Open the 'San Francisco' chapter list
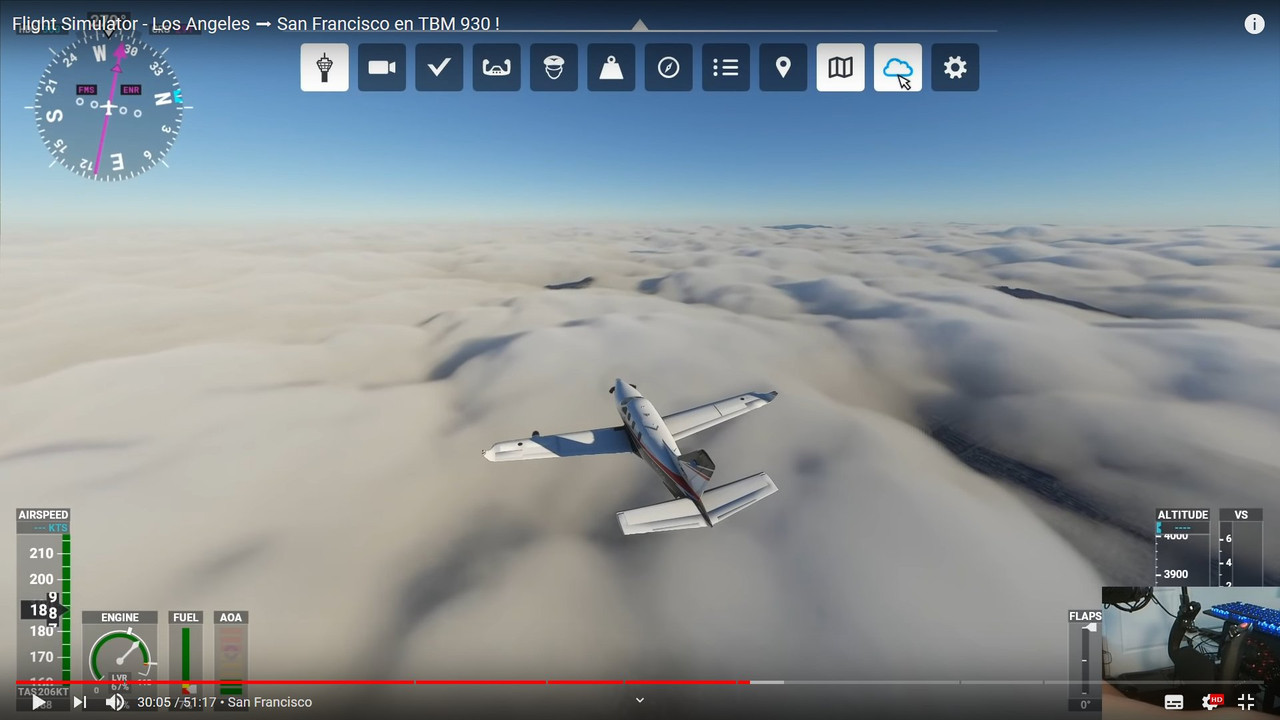Image resolution: width=1280 pixels, height=720 pixels. (x=270, y=702)
